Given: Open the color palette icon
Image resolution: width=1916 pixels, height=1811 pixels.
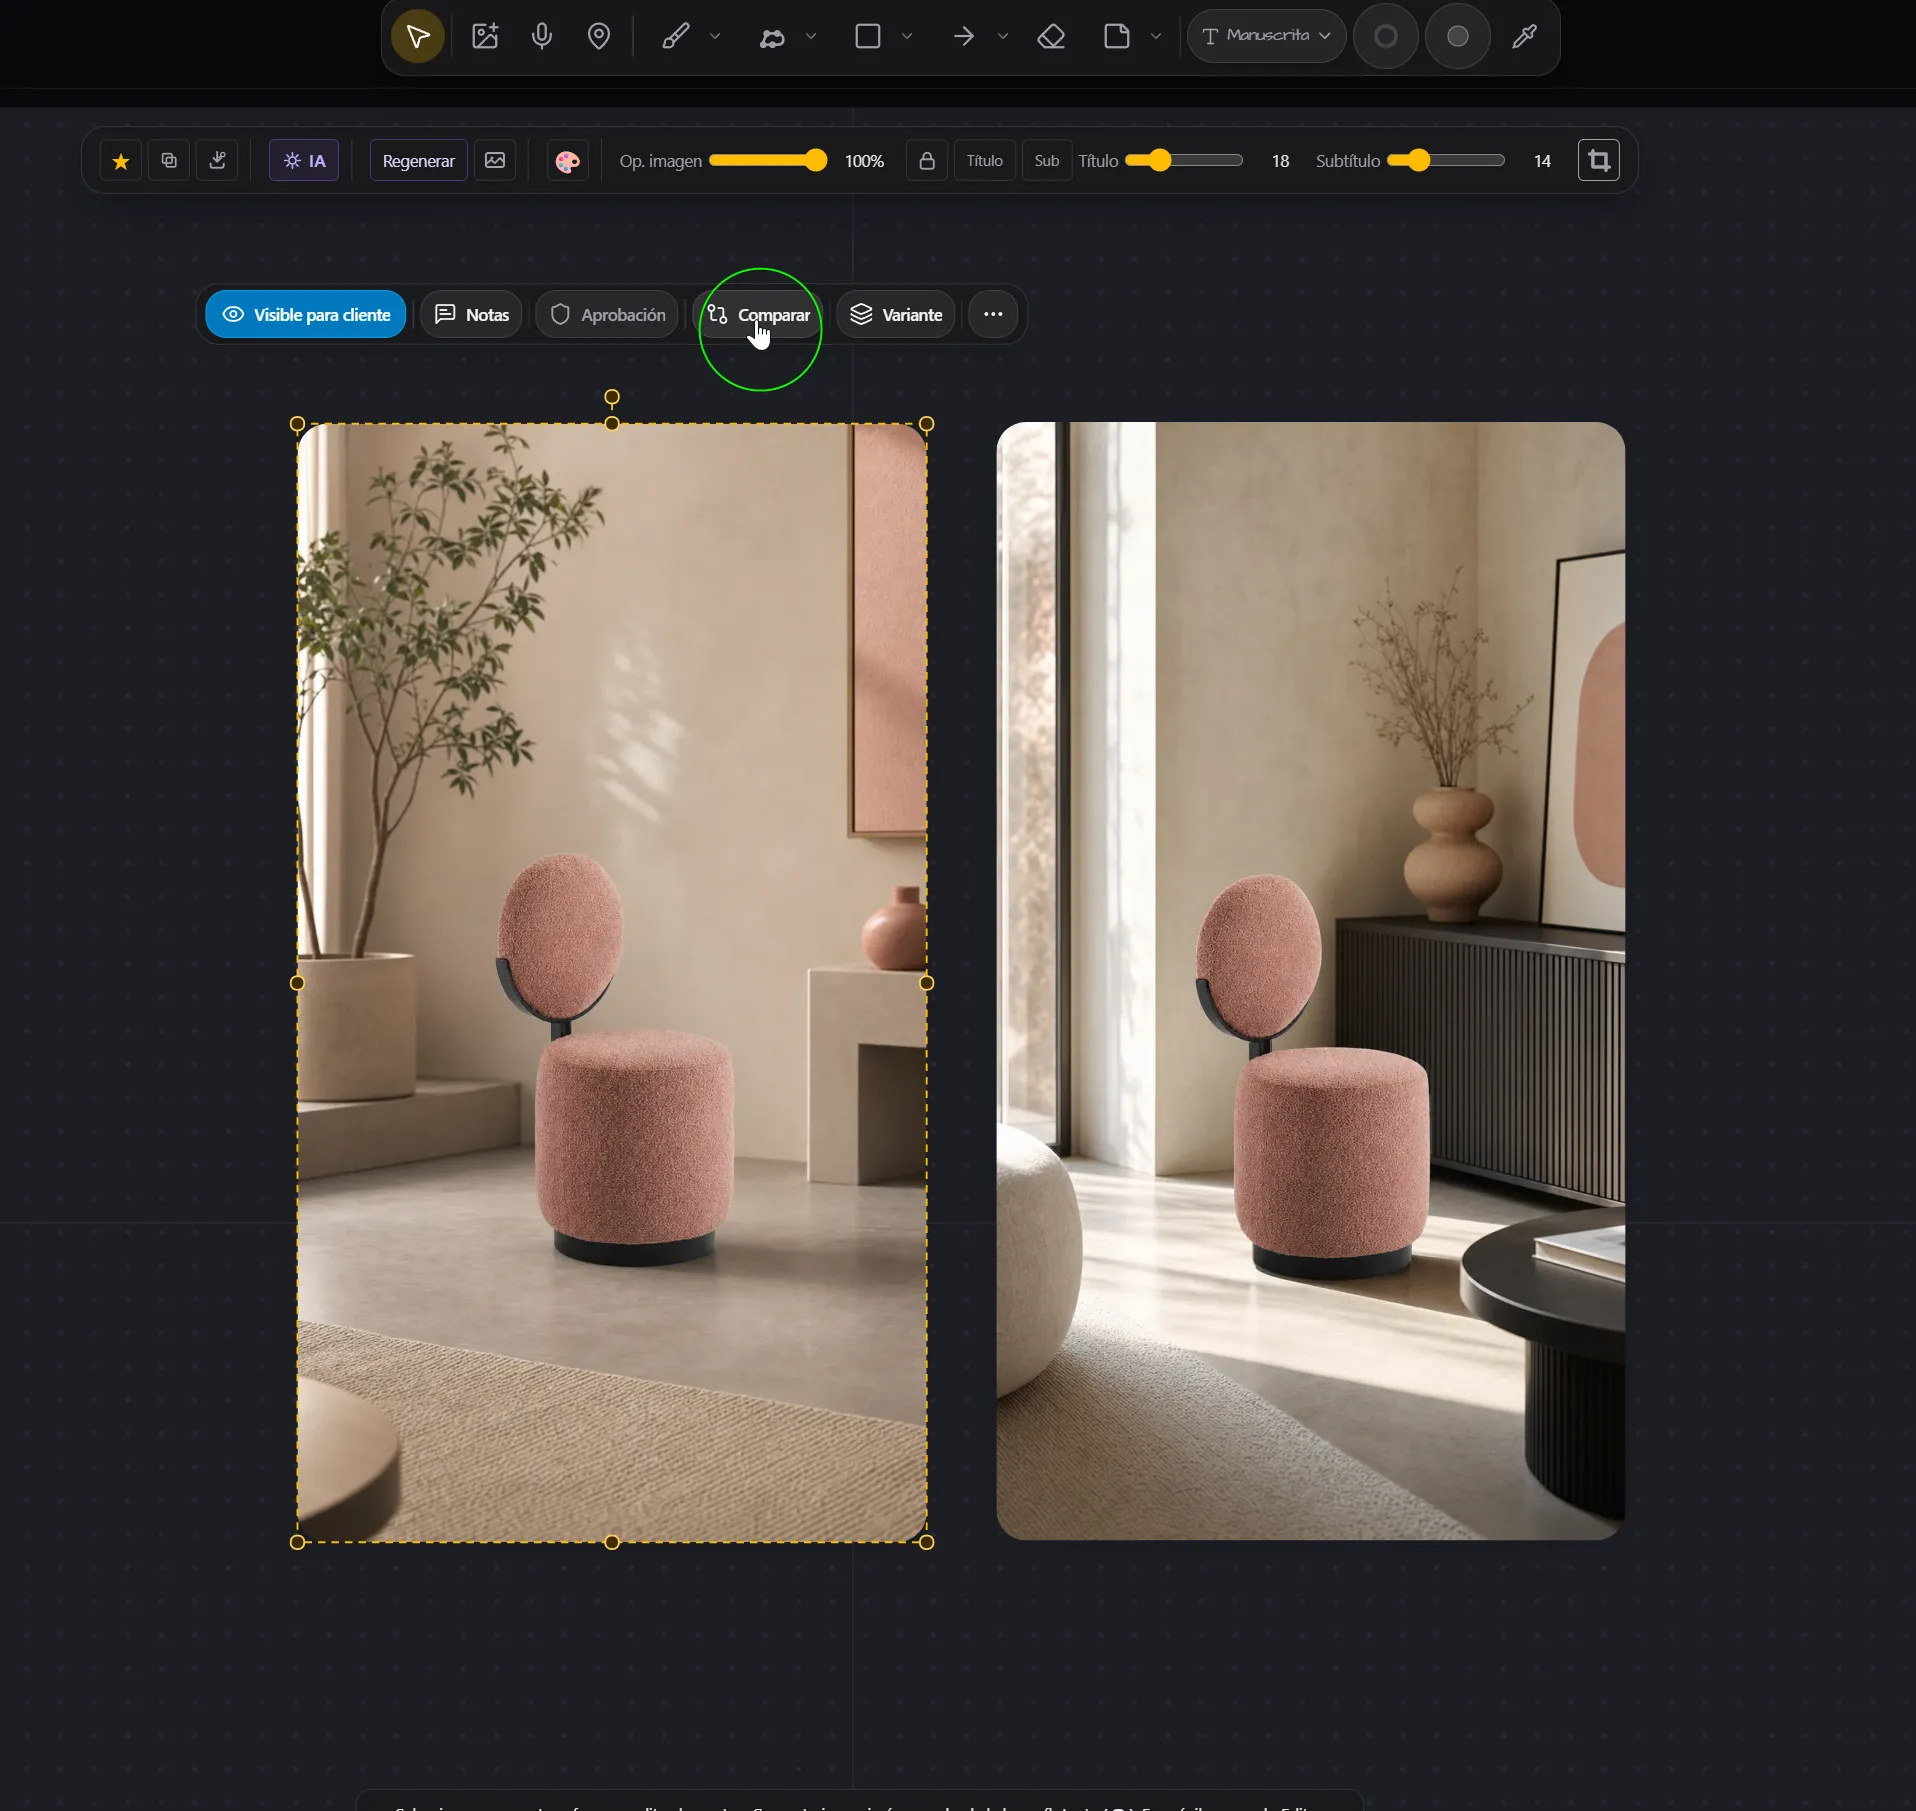Looking at the screenshot, I should tap(567, 161).
